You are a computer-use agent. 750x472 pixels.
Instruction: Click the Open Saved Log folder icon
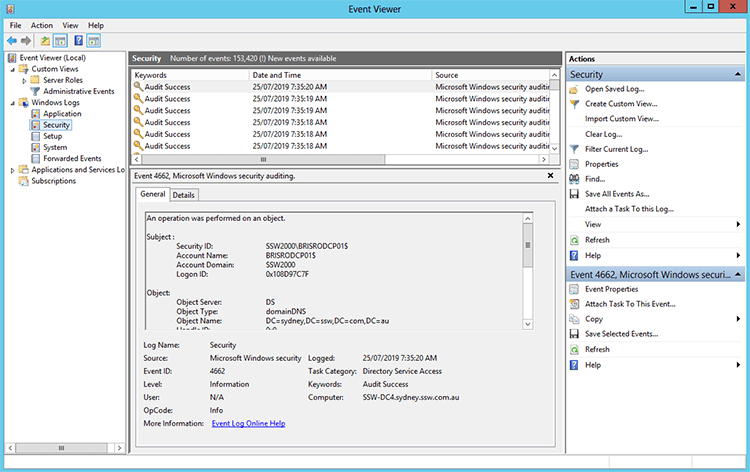(x=574, y=89)
